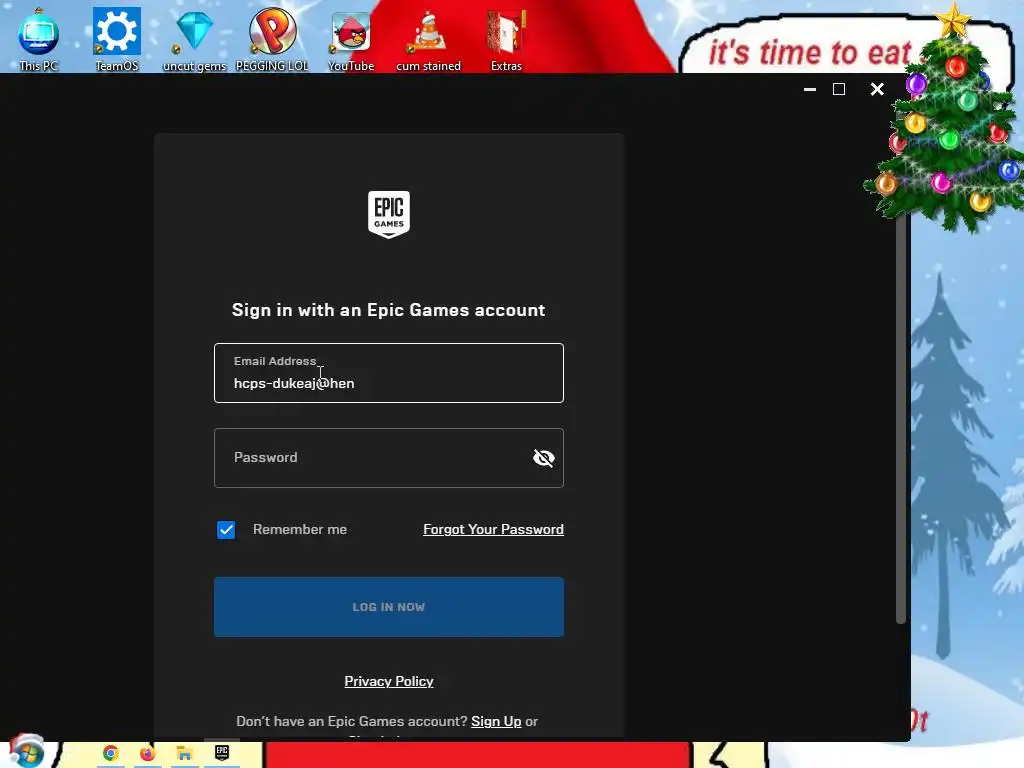
Task: Click the Epic Games taskbar icon
Action: tap(221, 753)
